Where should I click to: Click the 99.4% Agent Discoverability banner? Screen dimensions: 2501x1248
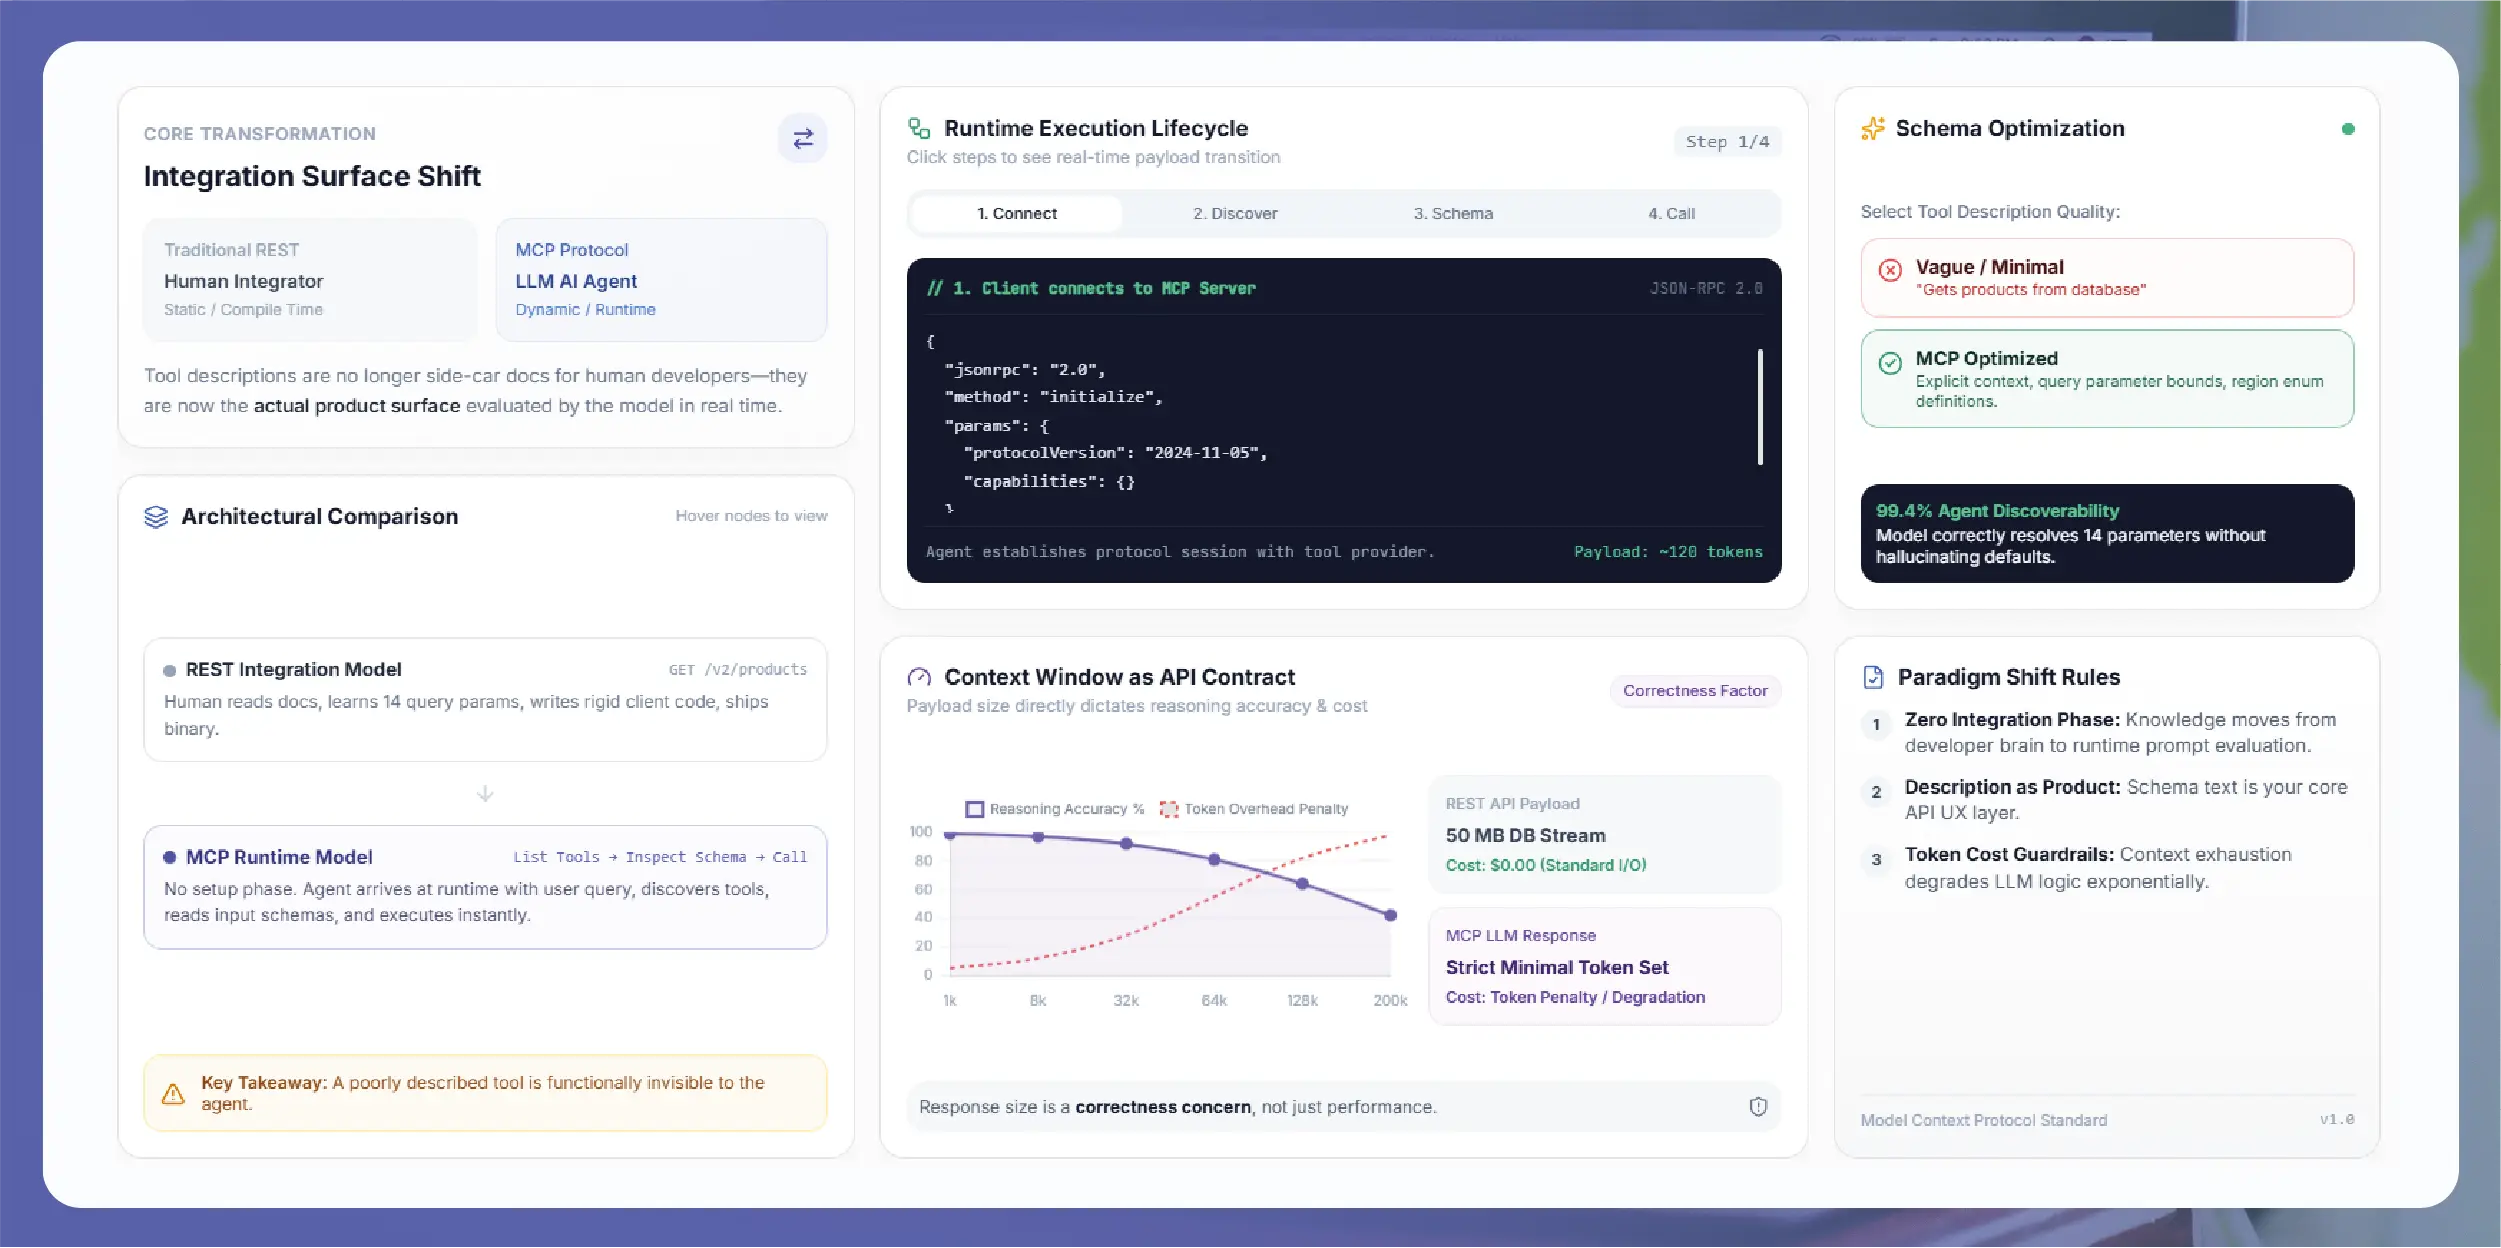coord(2106,534)
